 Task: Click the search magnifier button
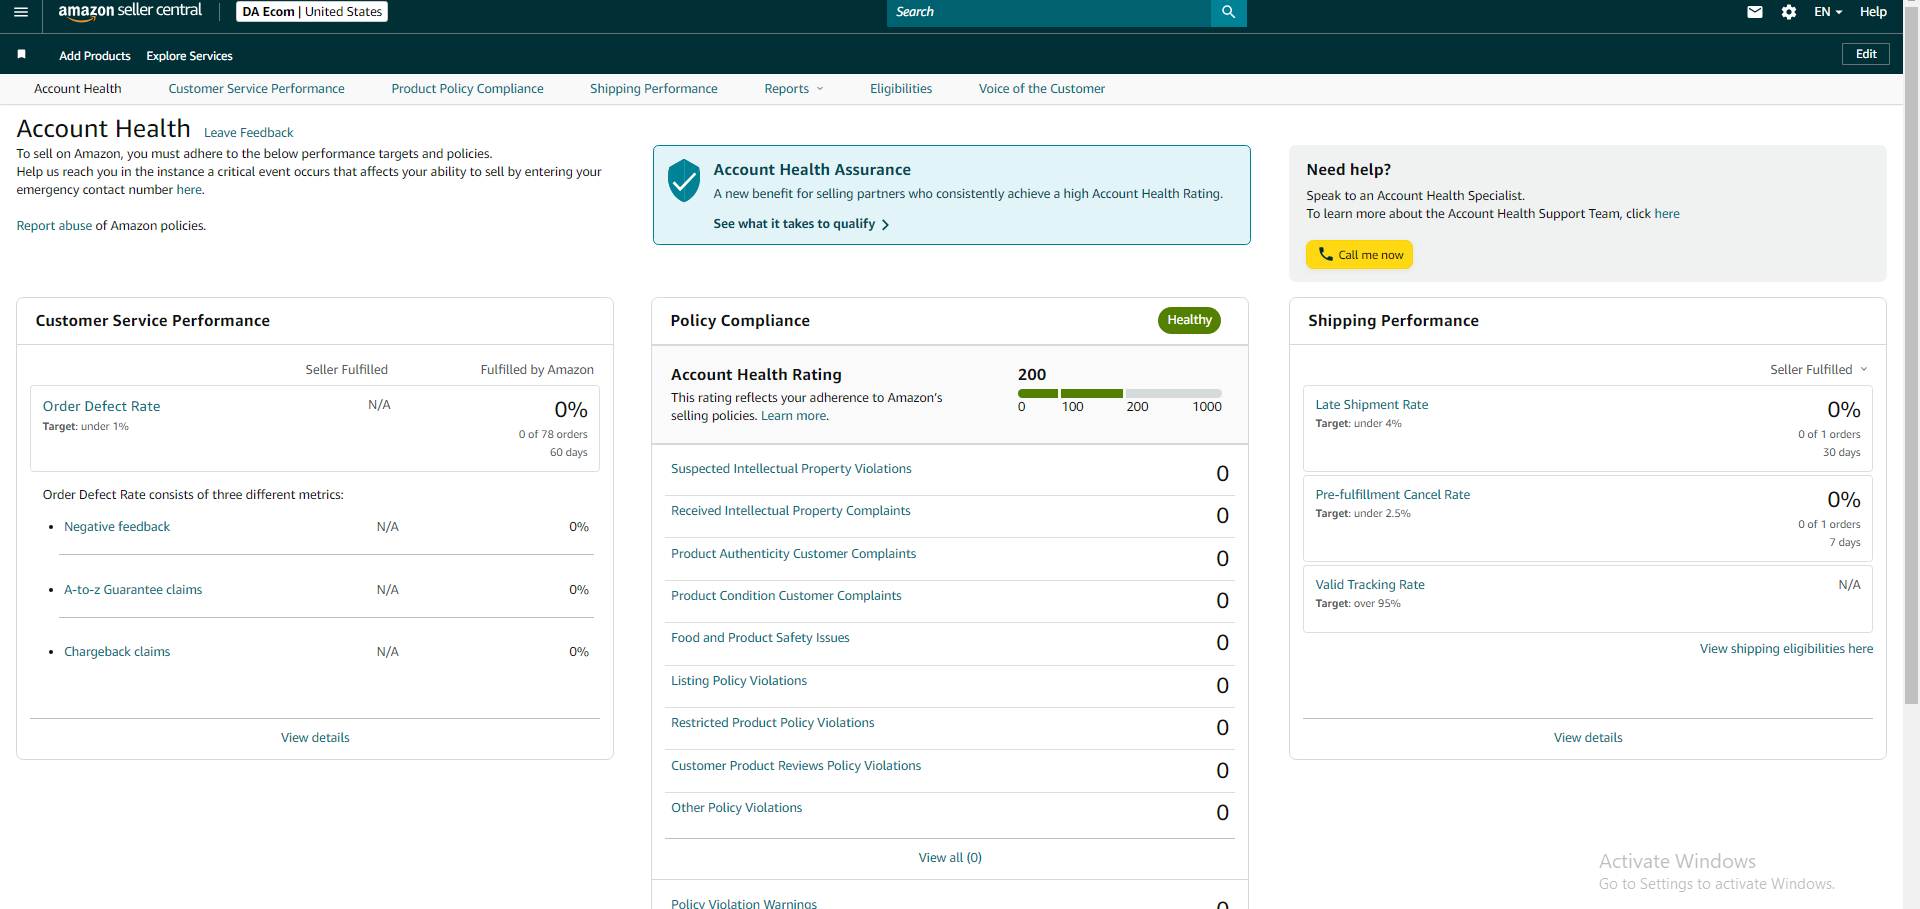click(1228, 12)
